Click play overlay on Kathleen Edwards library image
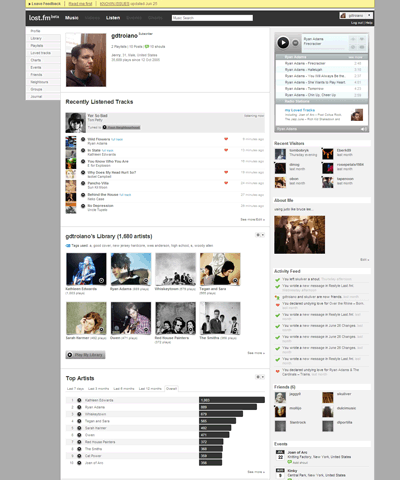 101,280
